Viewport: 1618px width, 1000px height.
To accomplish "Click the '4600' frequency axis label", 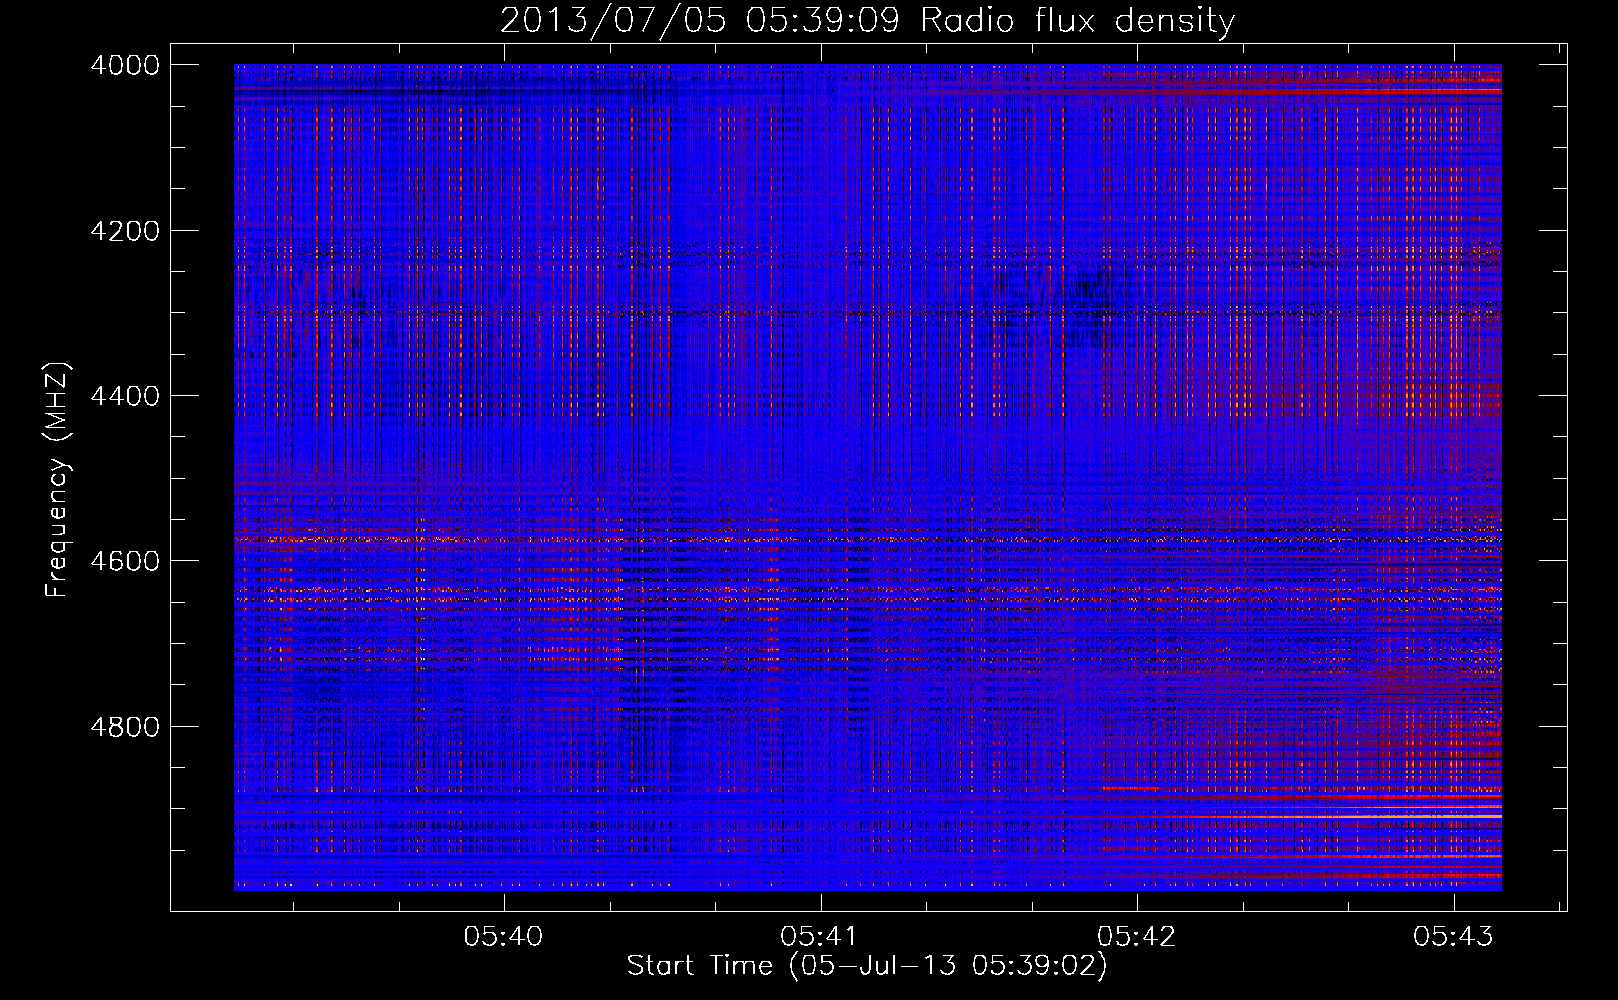I will tap(125, 561).
